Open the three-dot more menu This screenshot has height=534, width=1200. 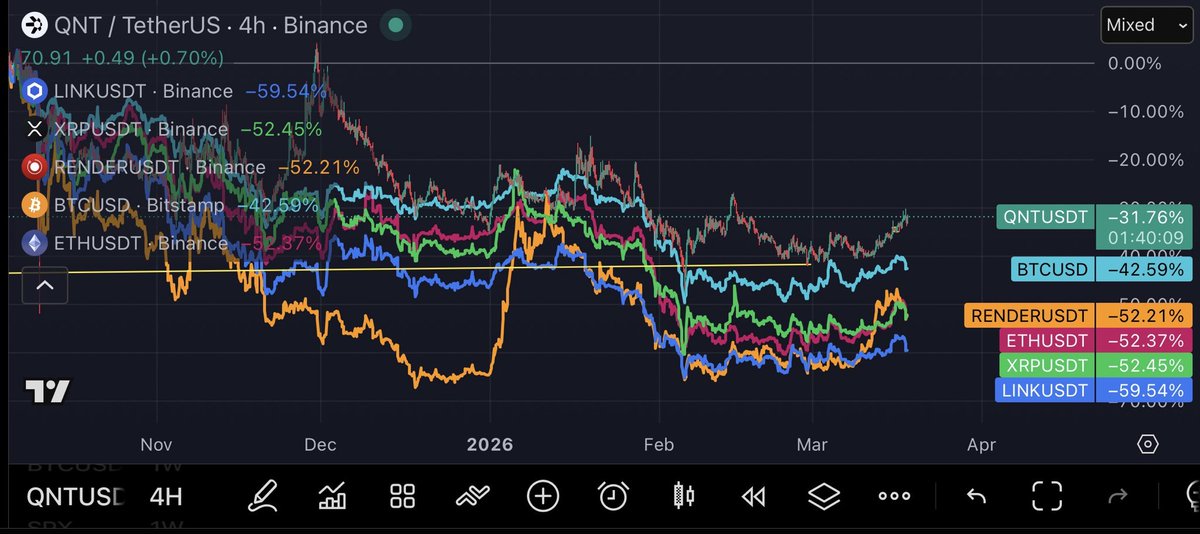coord(894,495)
